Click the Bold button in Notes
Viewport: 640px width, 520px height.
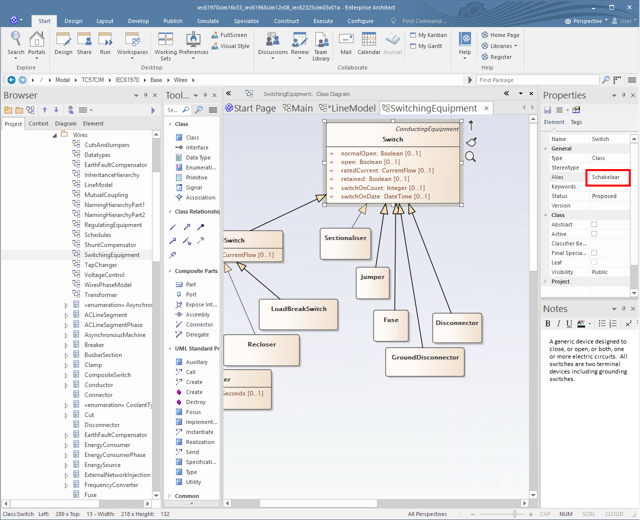(x=548, y=324)
